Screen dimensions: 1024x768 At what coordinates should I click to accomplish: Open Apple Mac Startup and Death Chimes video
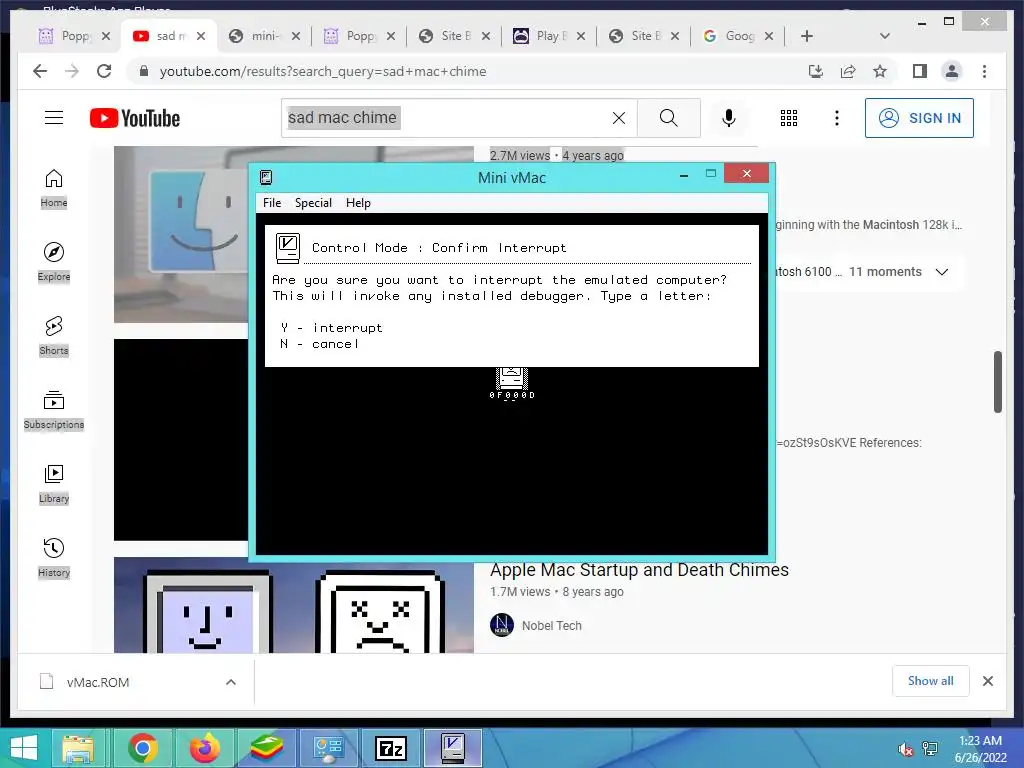click(639, 570)
